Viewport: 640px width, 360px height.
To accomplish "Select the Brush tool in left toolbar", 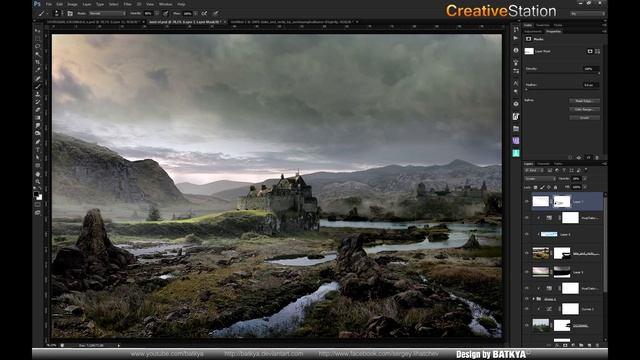I will [x=38, y=86].
